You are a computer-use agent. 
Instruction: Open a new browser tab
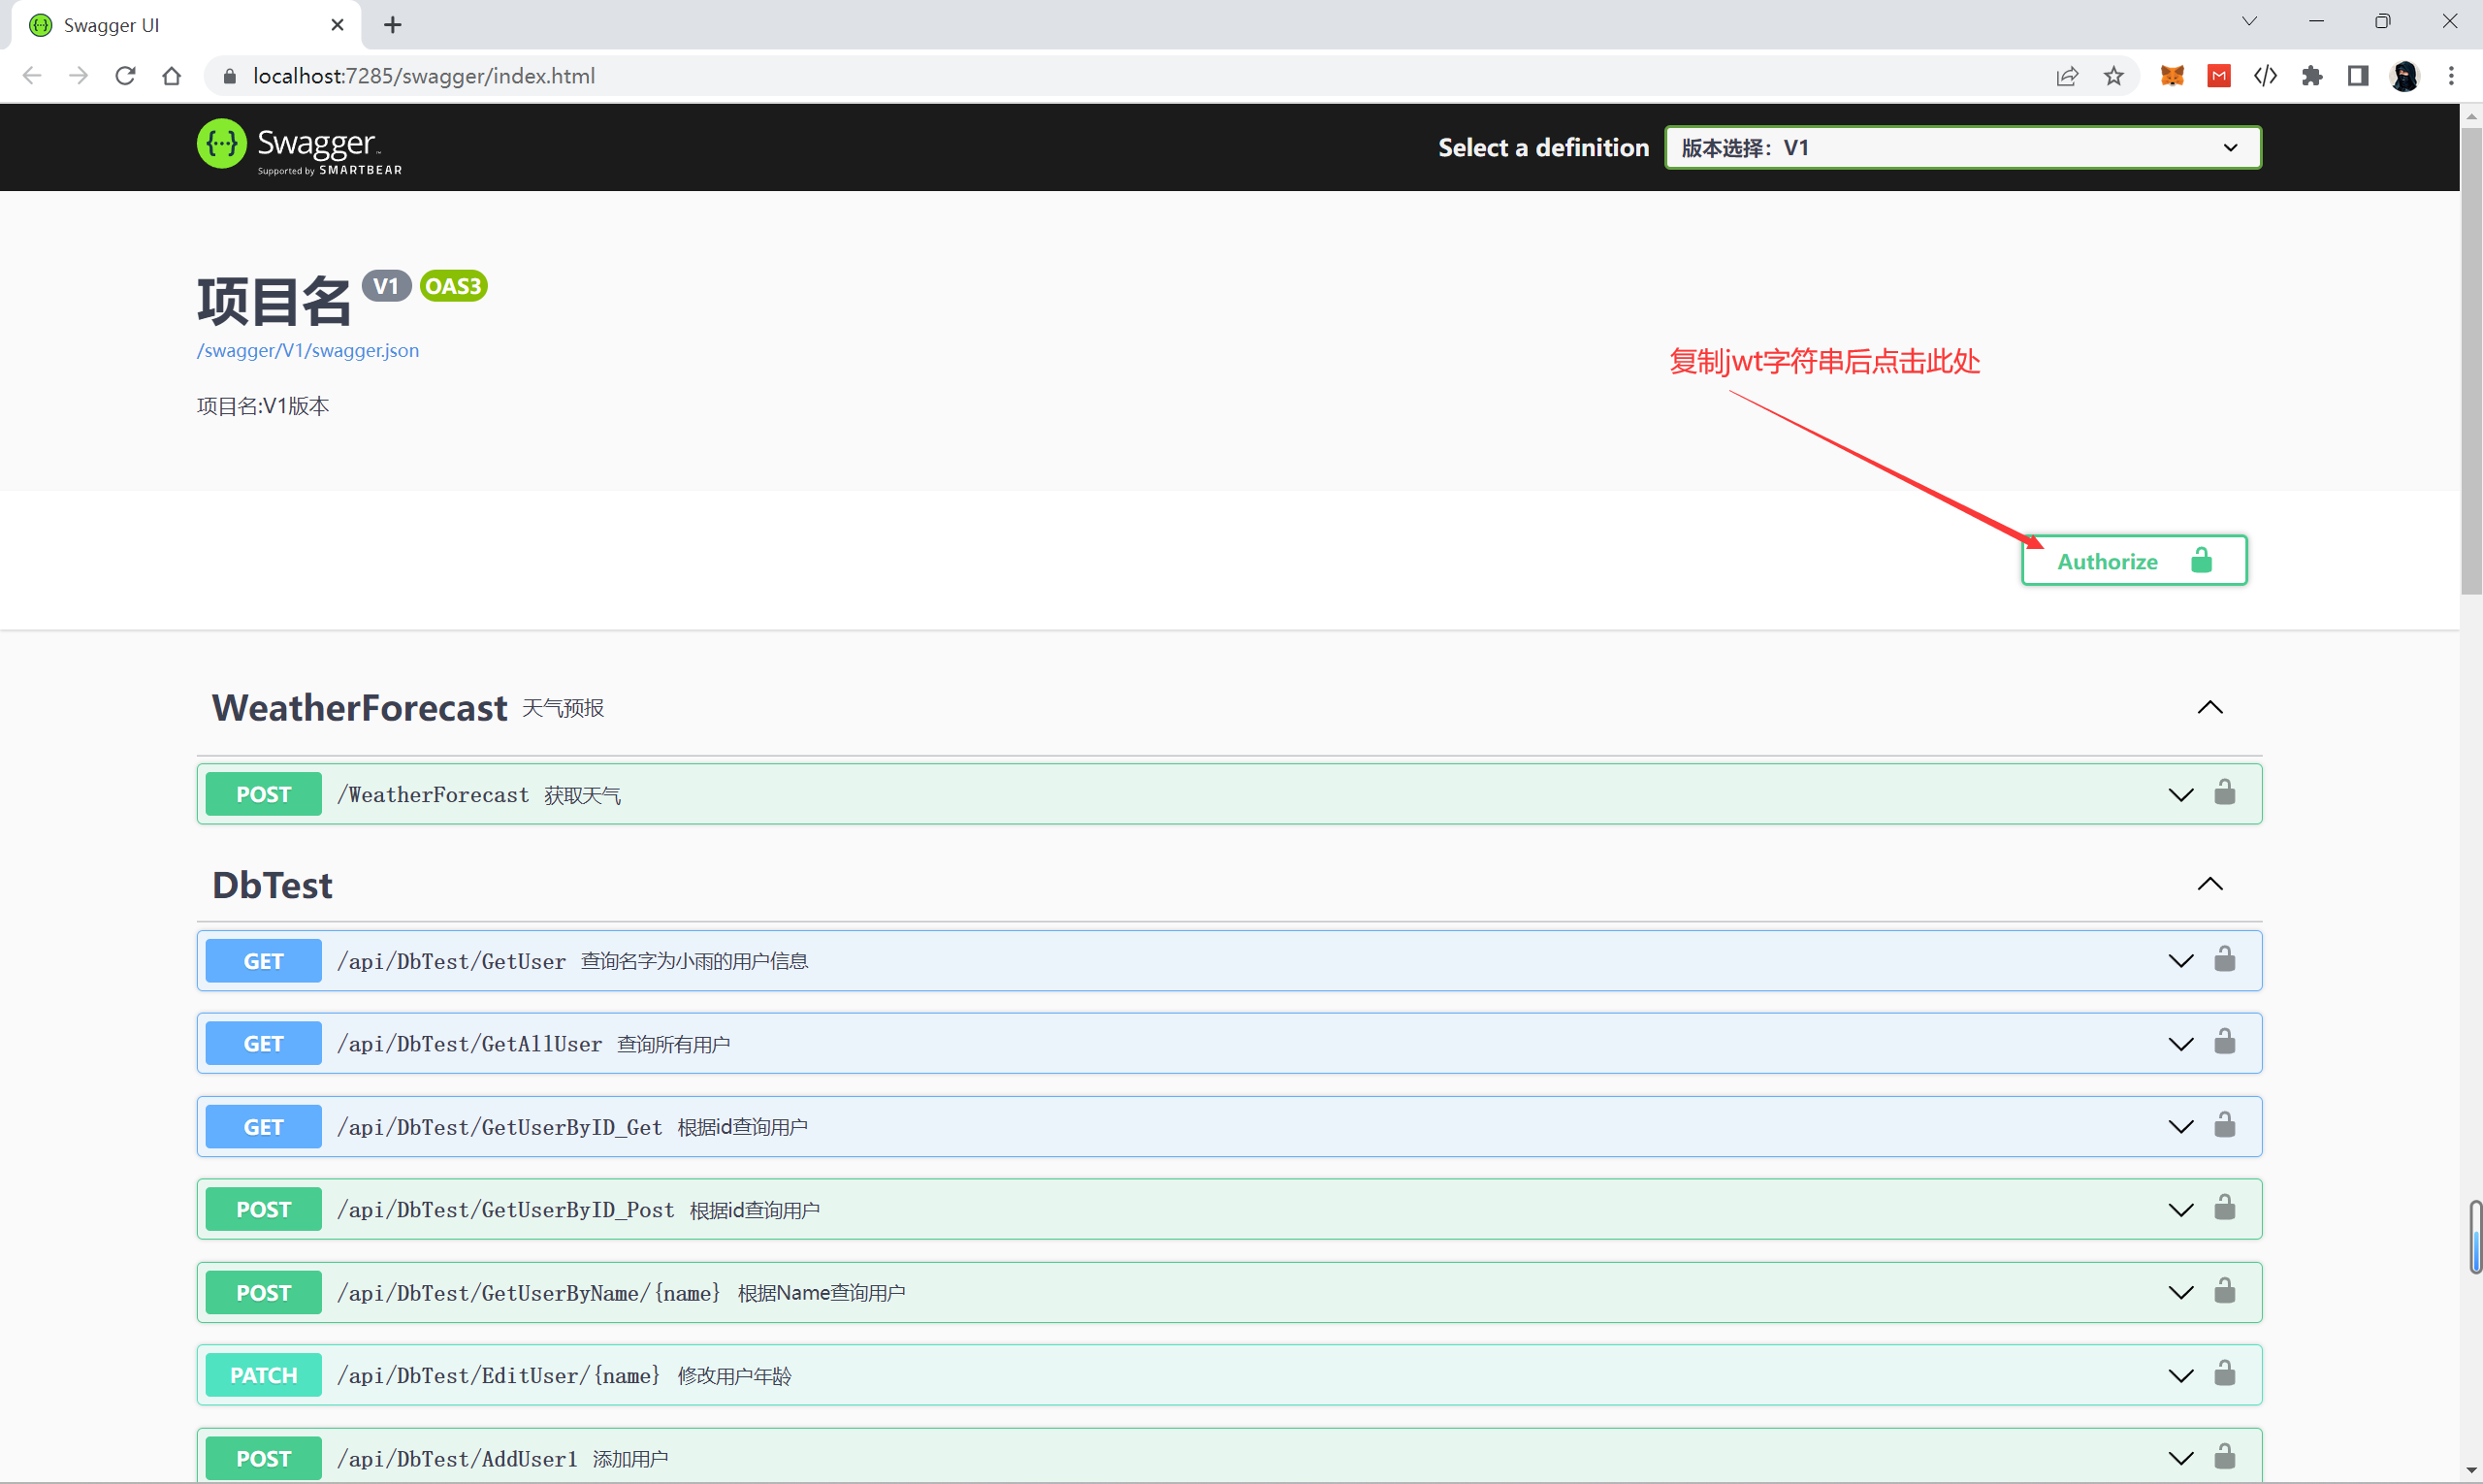(393, 25)
